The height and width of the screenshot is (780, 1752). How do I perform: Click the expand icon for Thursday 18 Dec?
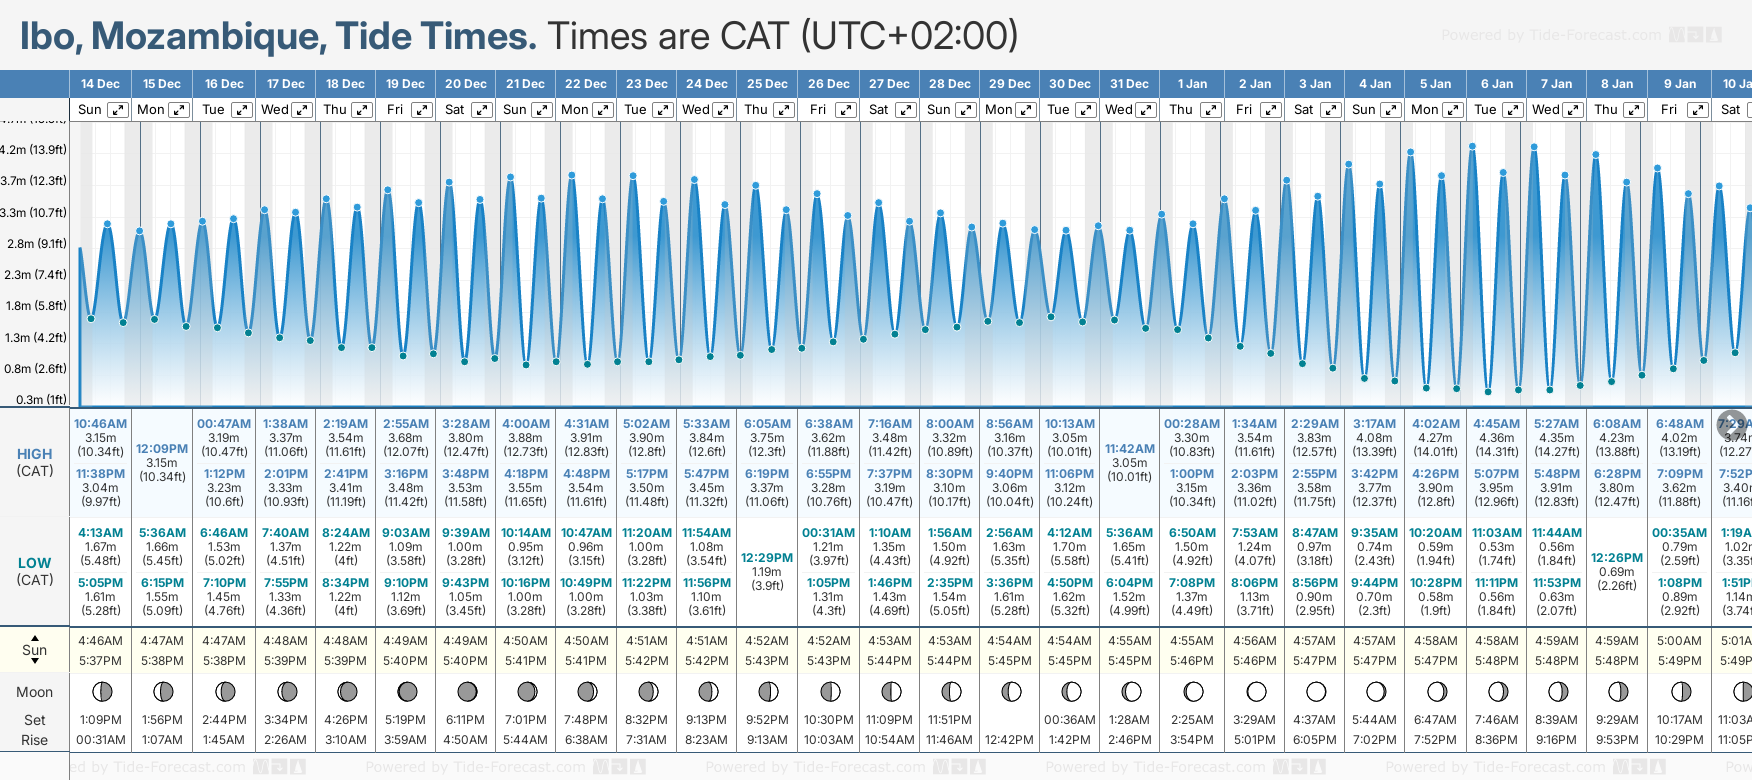click(362, 110)
